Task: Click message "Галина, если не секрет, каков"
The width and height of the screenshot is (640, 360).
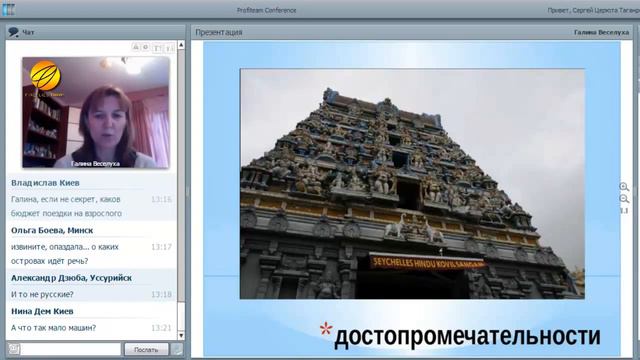Action: [x=66, y=200]
